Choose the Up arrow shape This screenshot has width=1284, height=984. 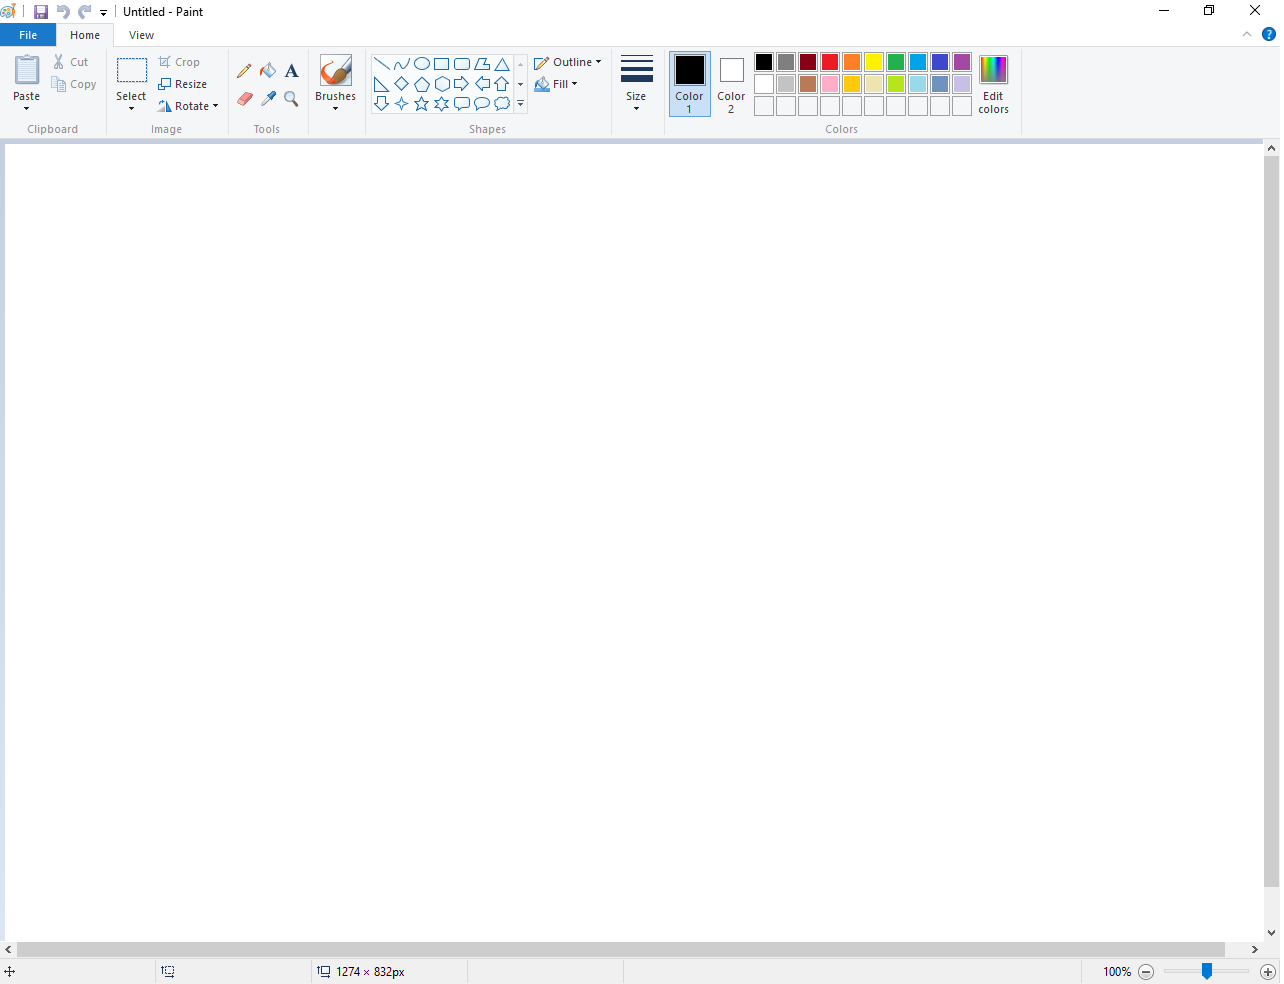coord(502,84)
